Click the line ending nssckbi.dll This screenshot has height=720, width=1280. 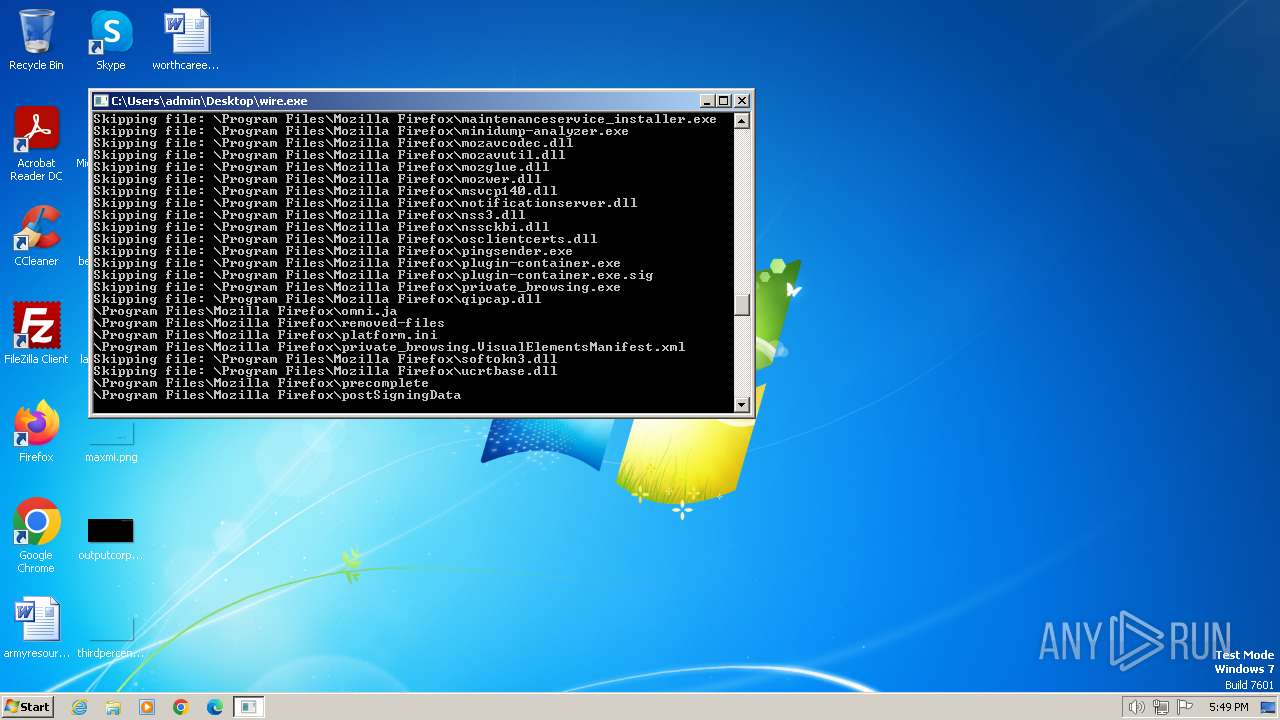[321, 227]
